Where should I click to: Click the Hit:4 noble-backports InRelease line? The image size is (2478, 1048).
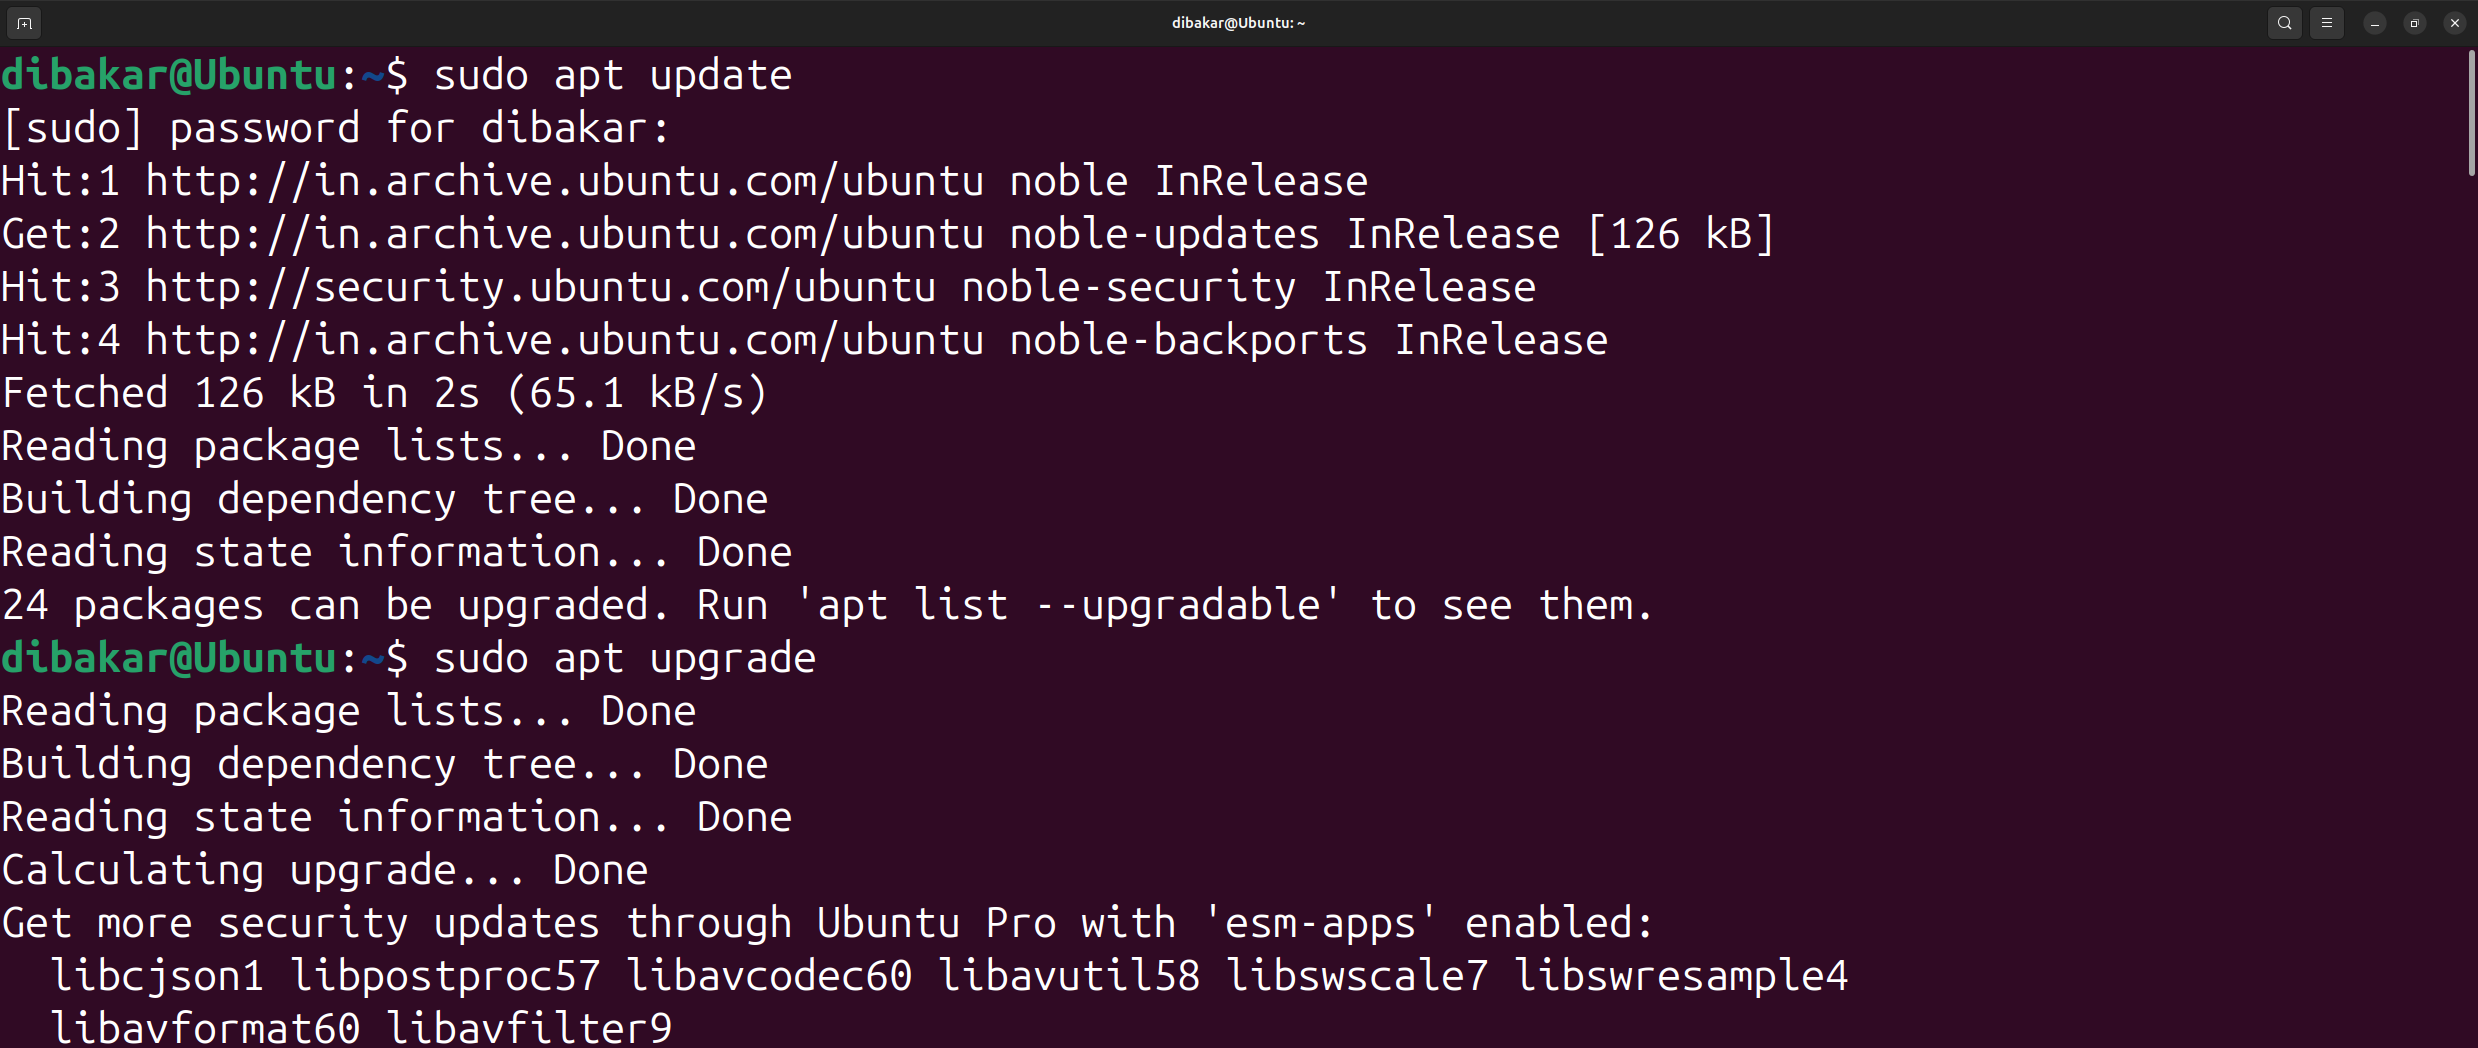[805, 341]
